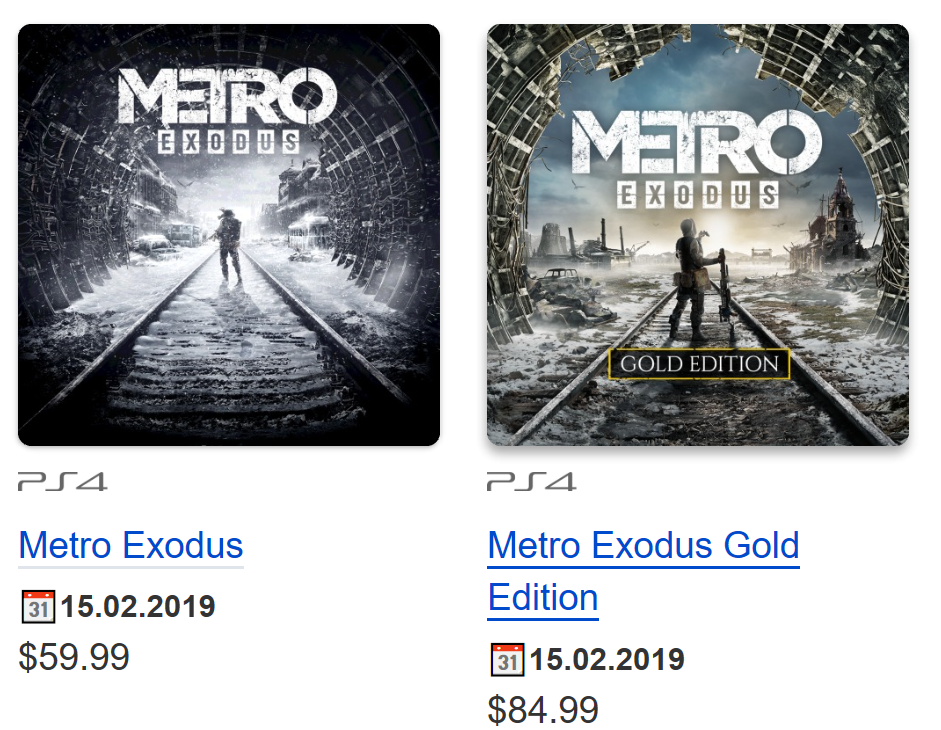Open the Metro Exodus title link
The height and width of the screenshot is (730, 941).
[x=131, y=546]
